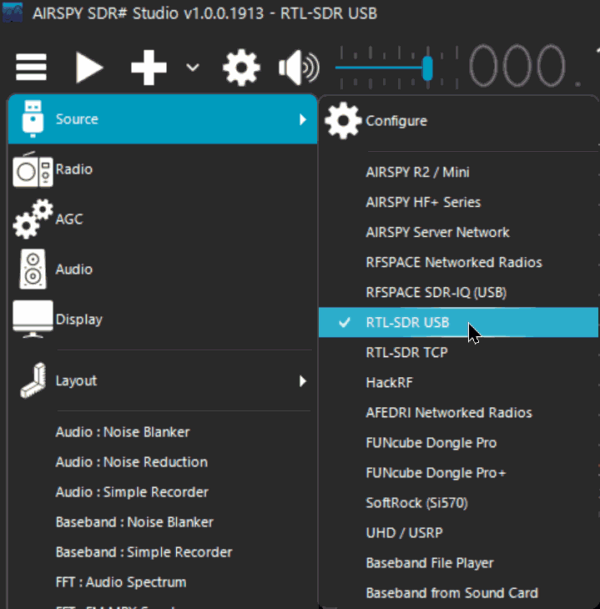Expand the Source submenu arrow

(303, 120)
